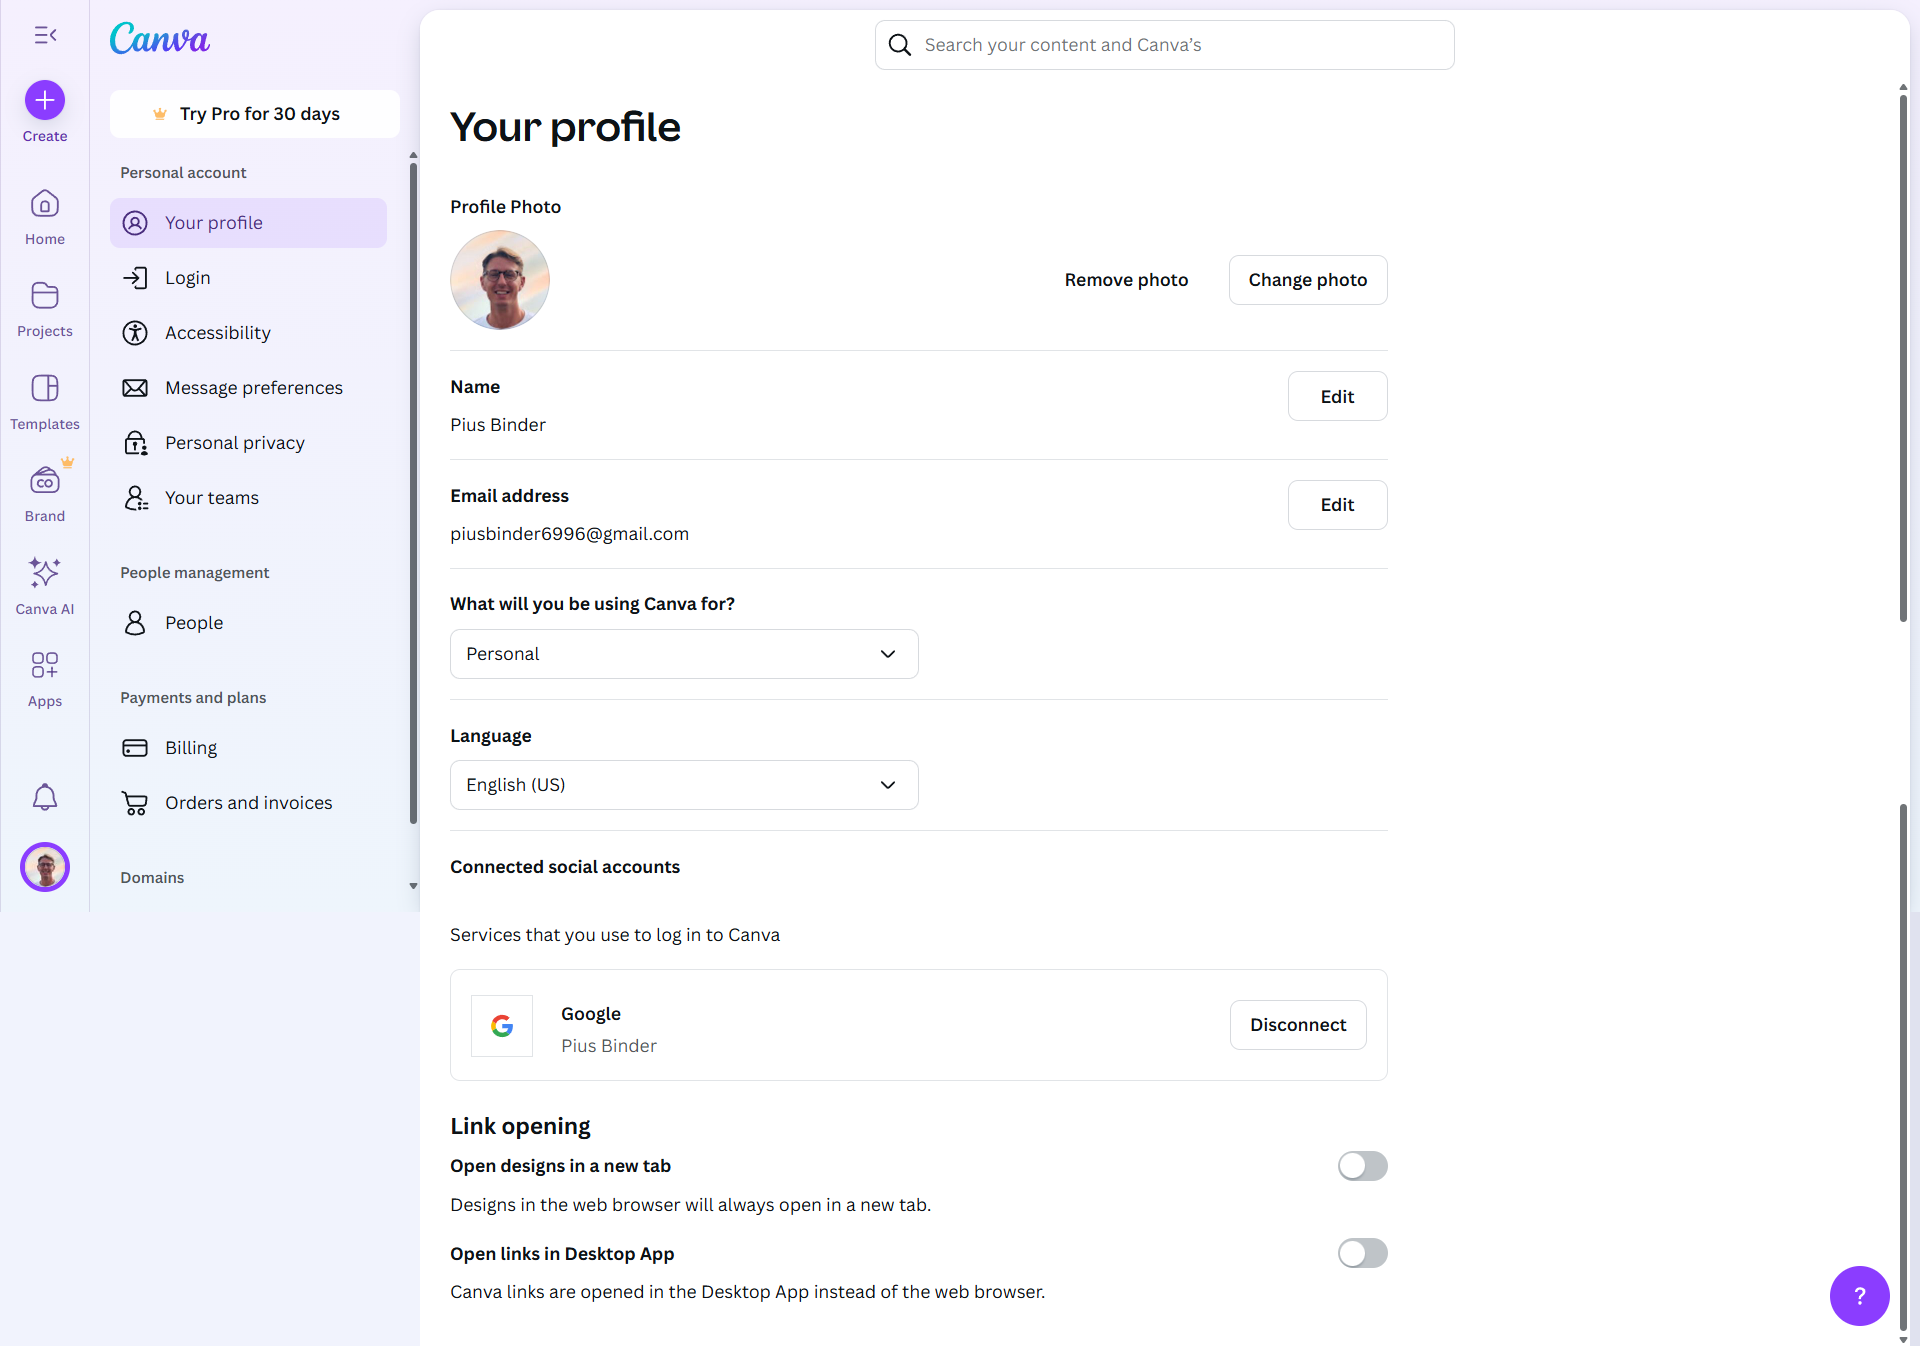This screenshot has width=1920, height=1346.
Task: Open the Home icon in sidebar
Action: pyautogui.click(x=45, y=205)
